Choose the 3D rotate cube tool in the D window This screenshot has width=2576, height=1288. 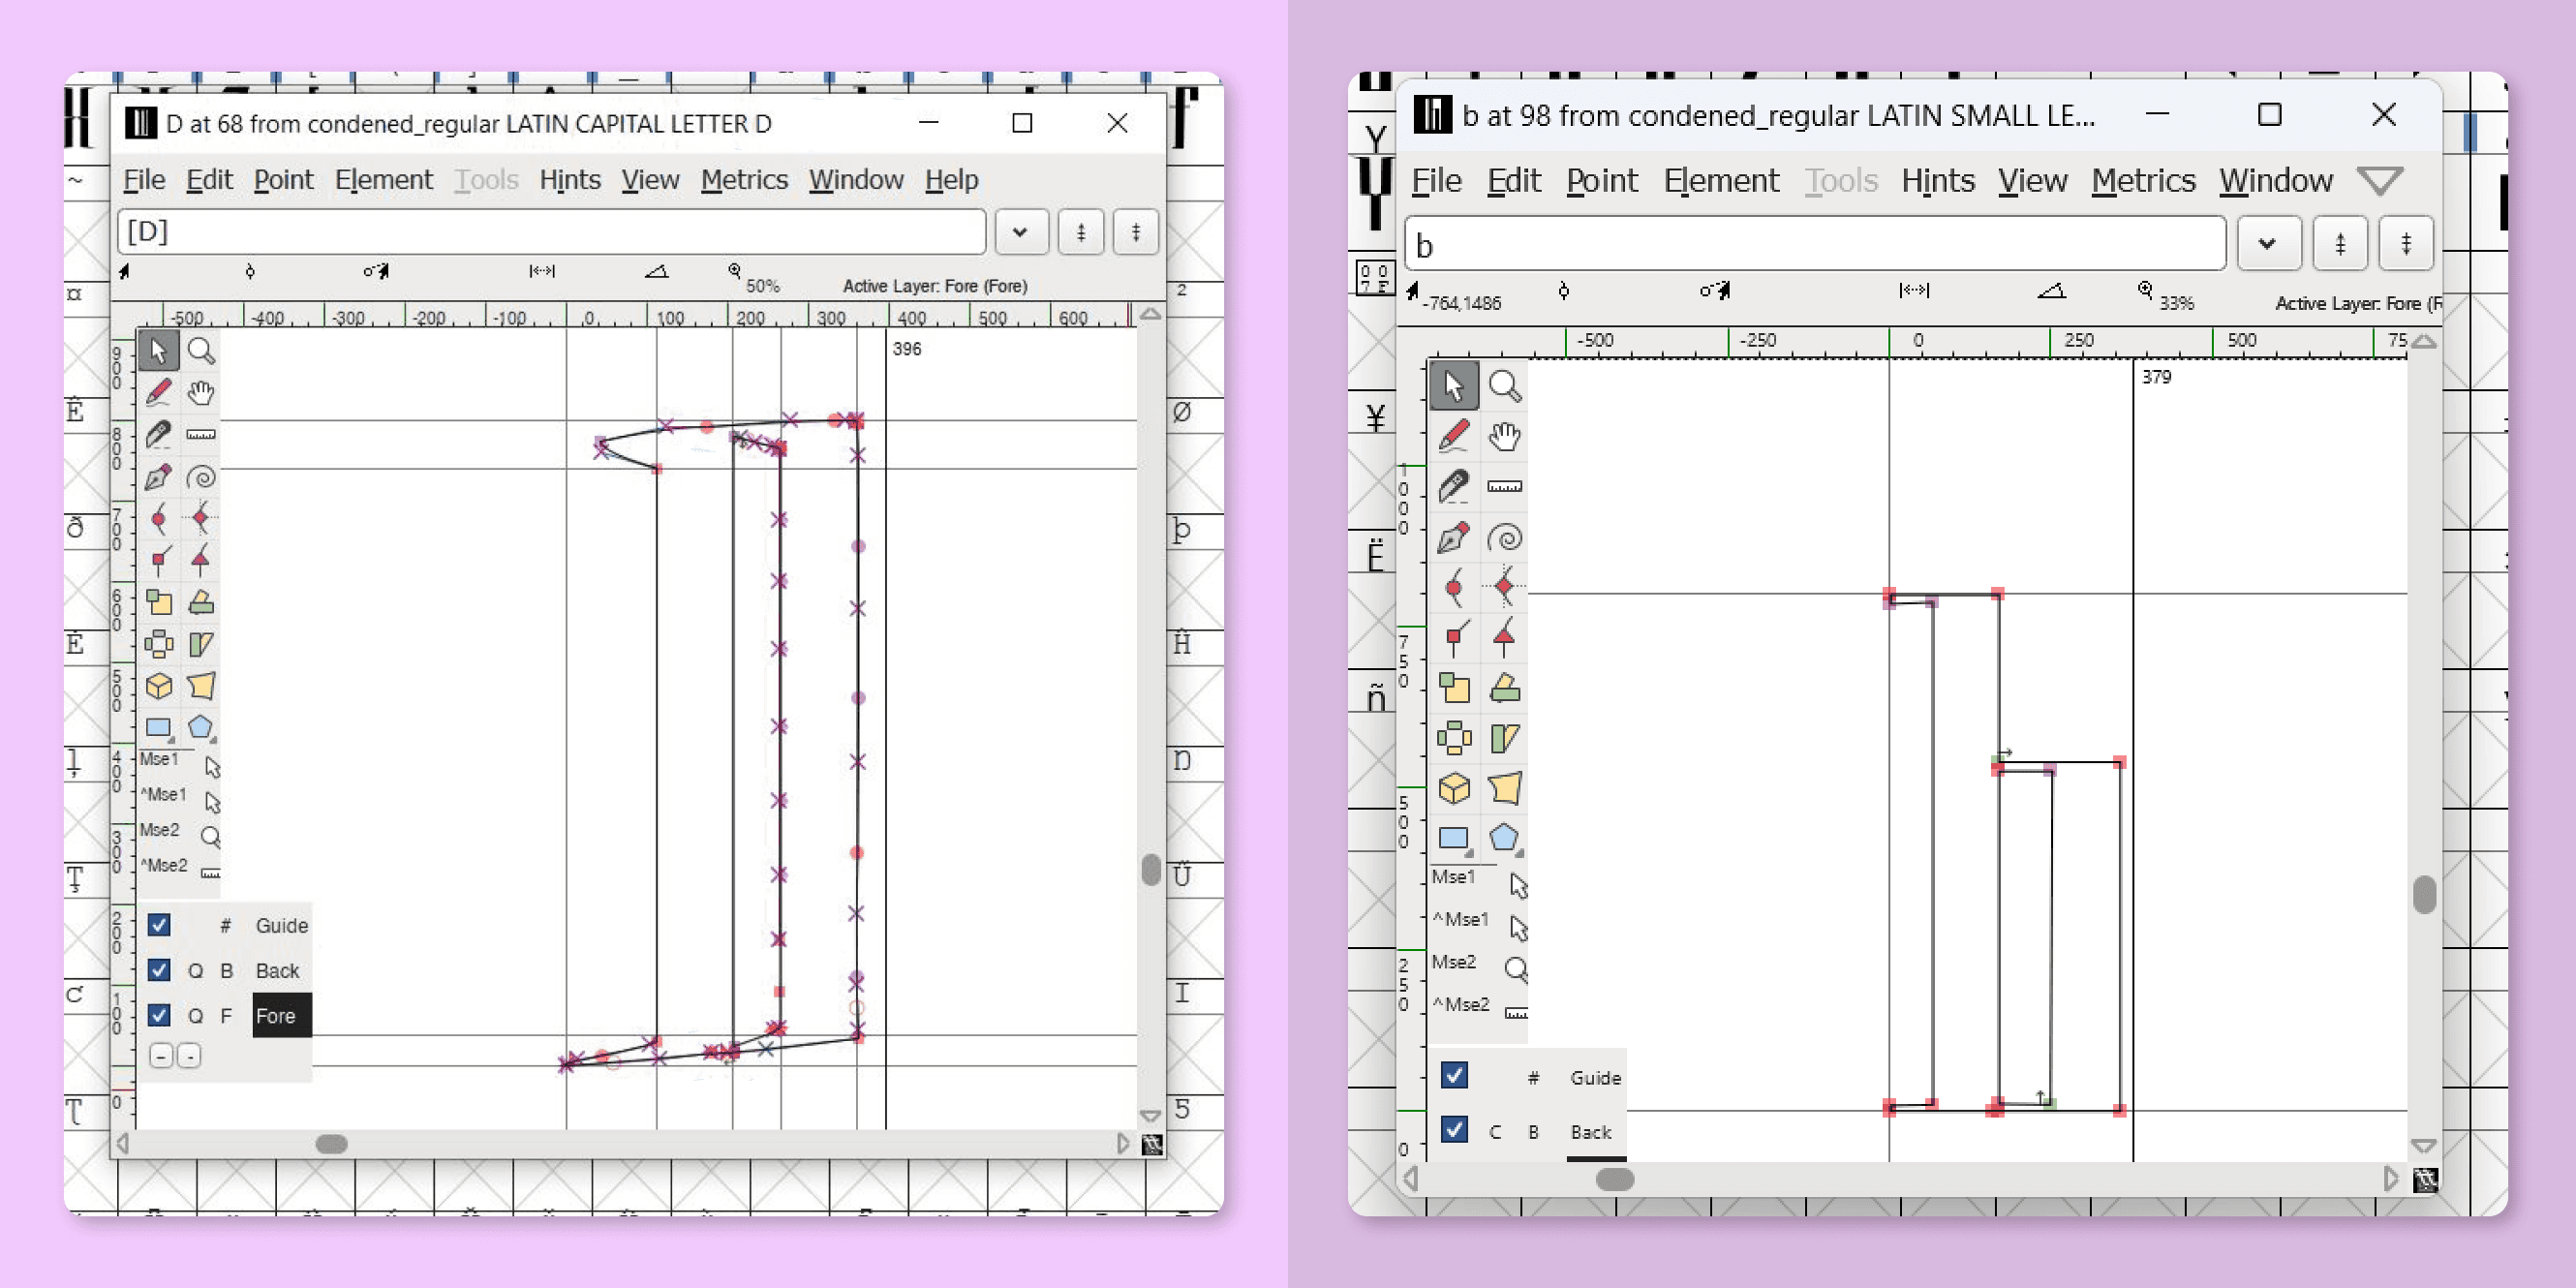pyautogui.click(x=158, y=686)
